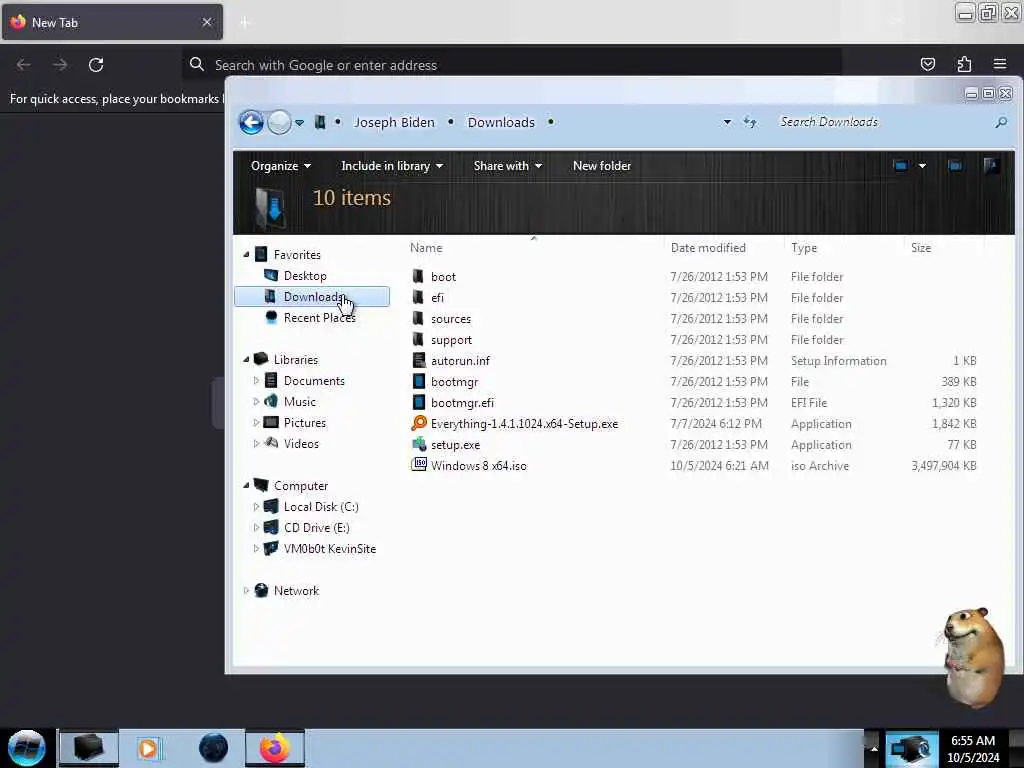Image resolution: width=1024 pixels, height=768 pixels.
Task: Click the magnifier icon in Search Downloads
Action: [x=1000, y=122]
